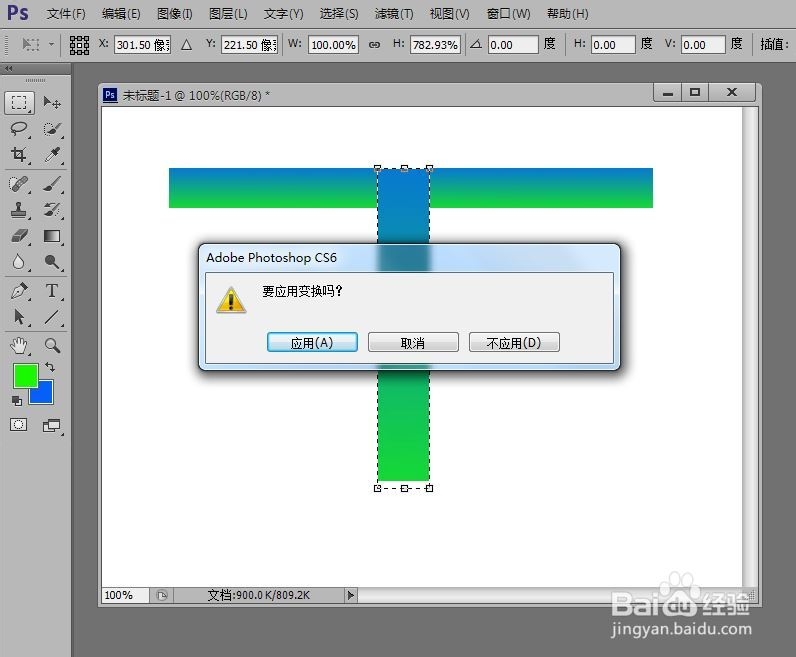
Task: Open the status bar info arrow menu
Action: [350, 595]
